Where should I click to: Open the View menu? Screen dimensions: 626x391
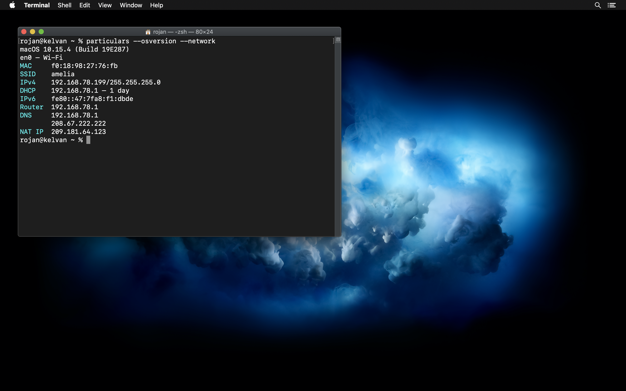point(105,5)
